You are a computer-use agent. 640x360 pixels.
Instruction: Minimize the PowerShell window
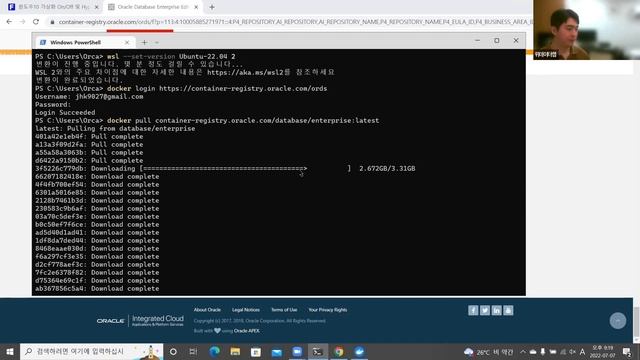coord(478,40)
